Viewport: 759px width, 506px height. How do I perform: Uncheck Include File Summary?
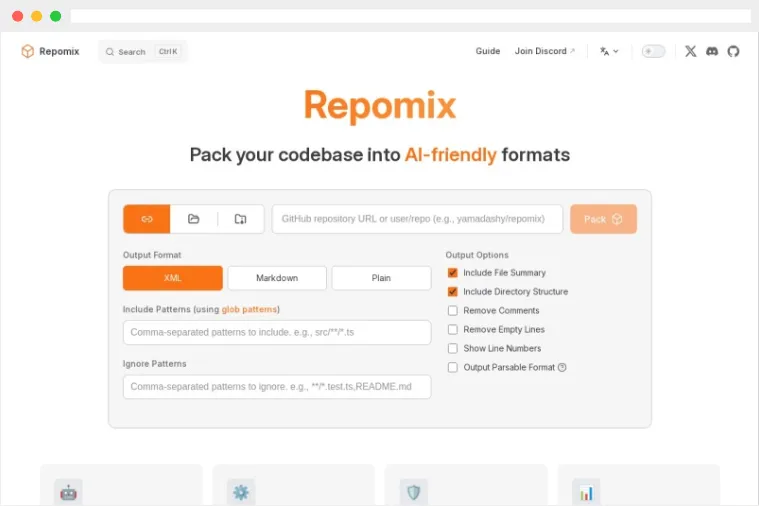click(453, 273)
